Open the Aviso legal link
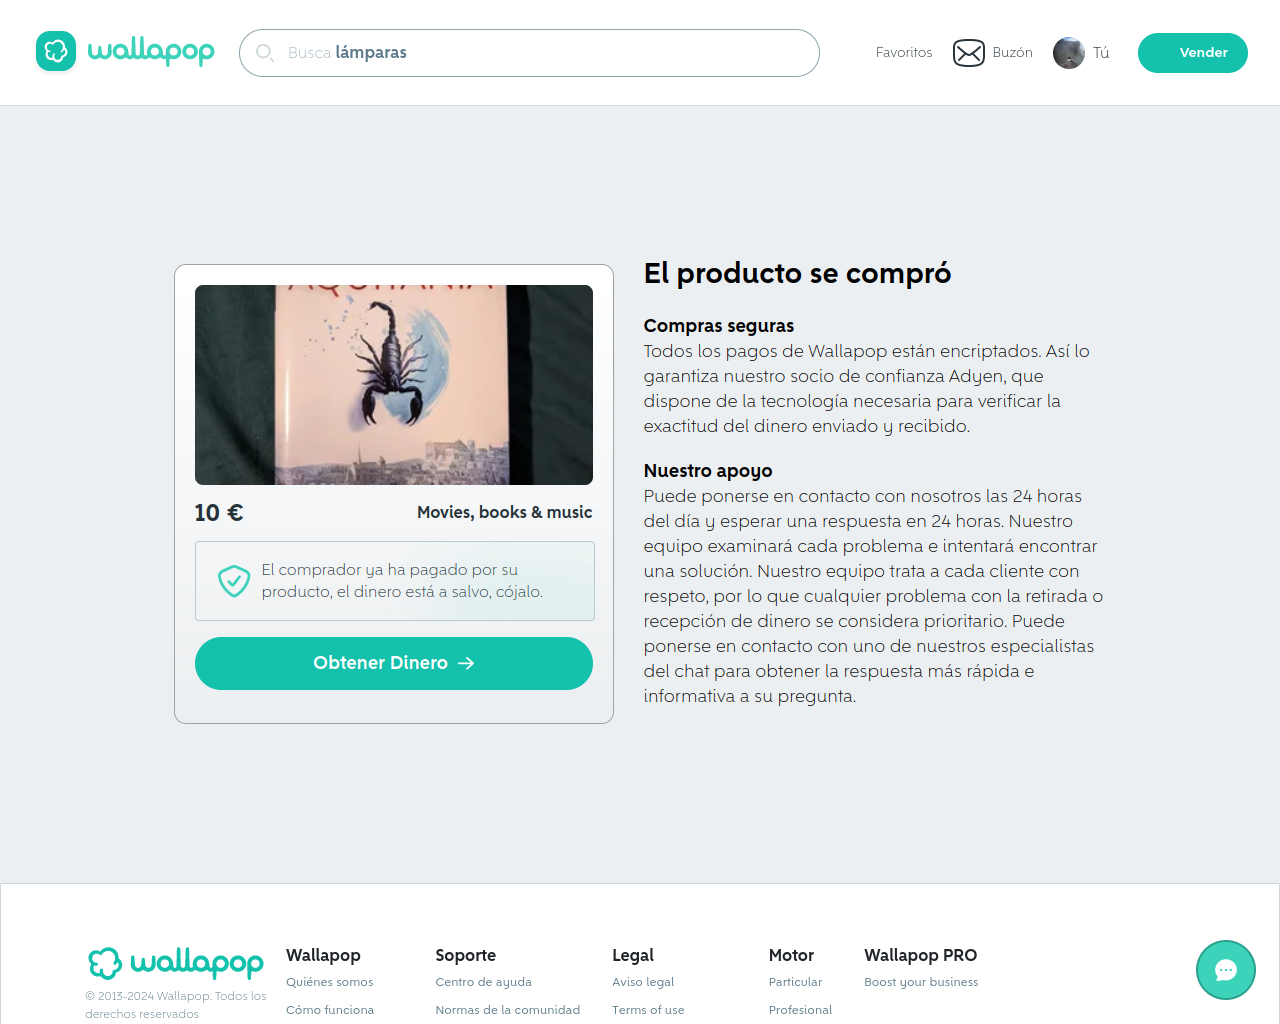The width and height of the screenshot is (1280, 1024). [x=643, y=982]
